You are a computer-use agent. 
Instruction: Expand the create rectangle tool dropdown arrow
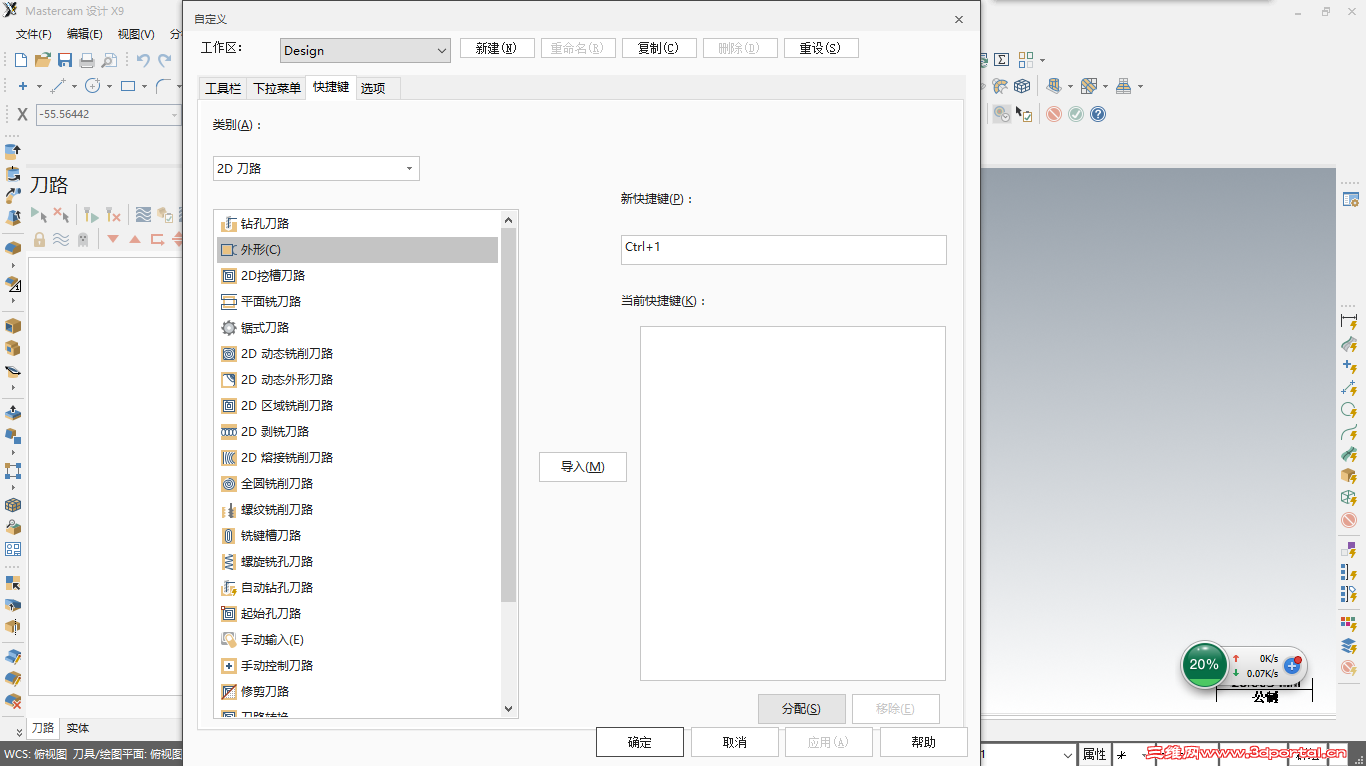pyautogui.click(x=144, y=86)
